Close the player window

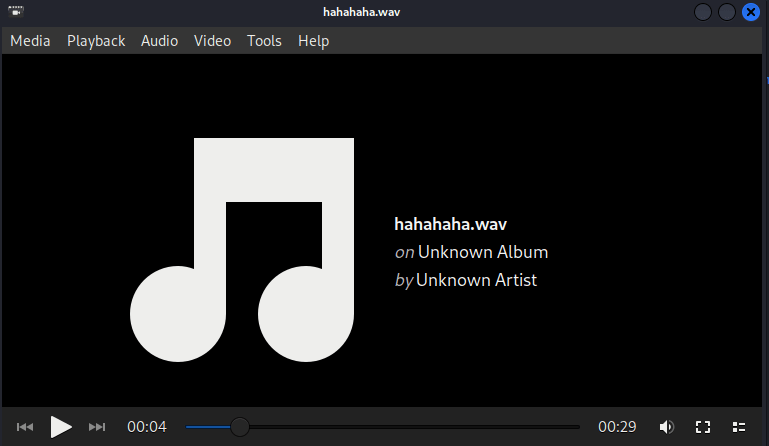coord(750,12)
